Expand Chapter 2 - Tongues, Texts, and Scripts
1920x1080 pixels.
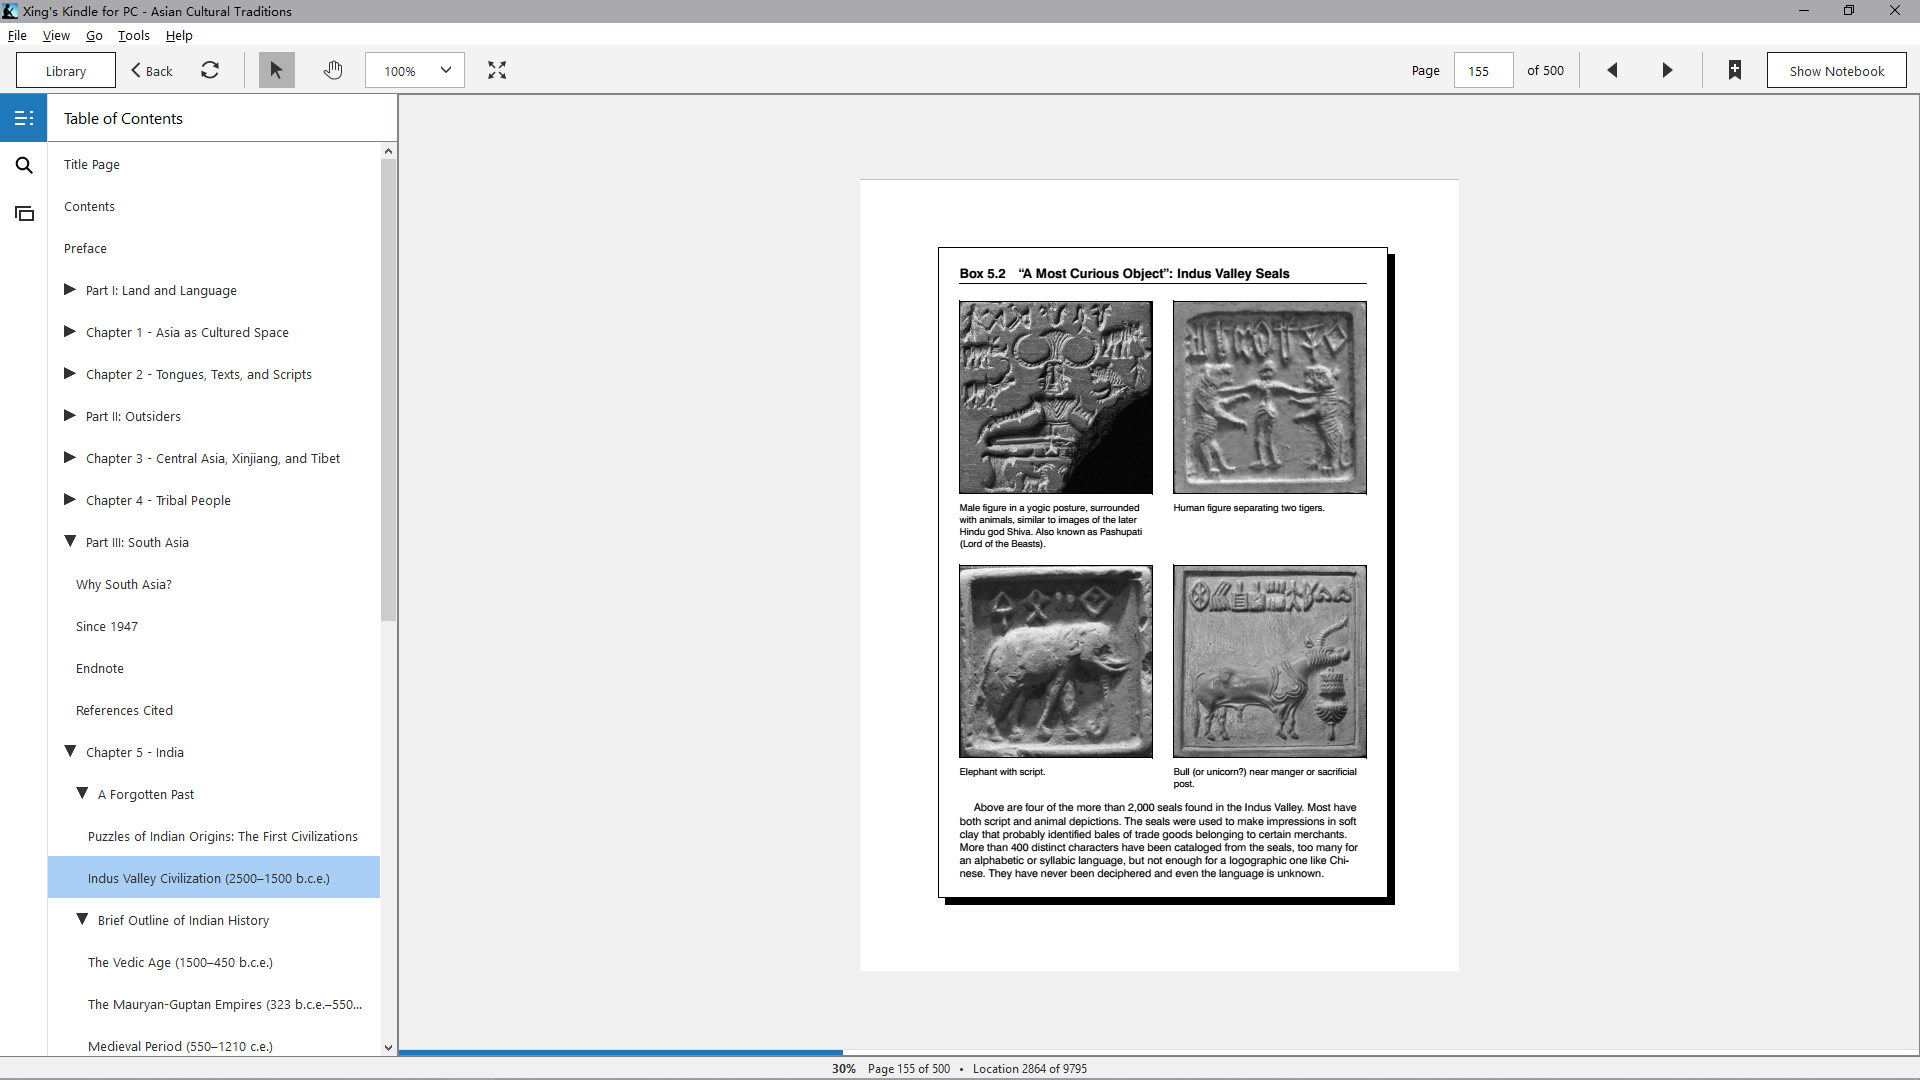point(70,374)
